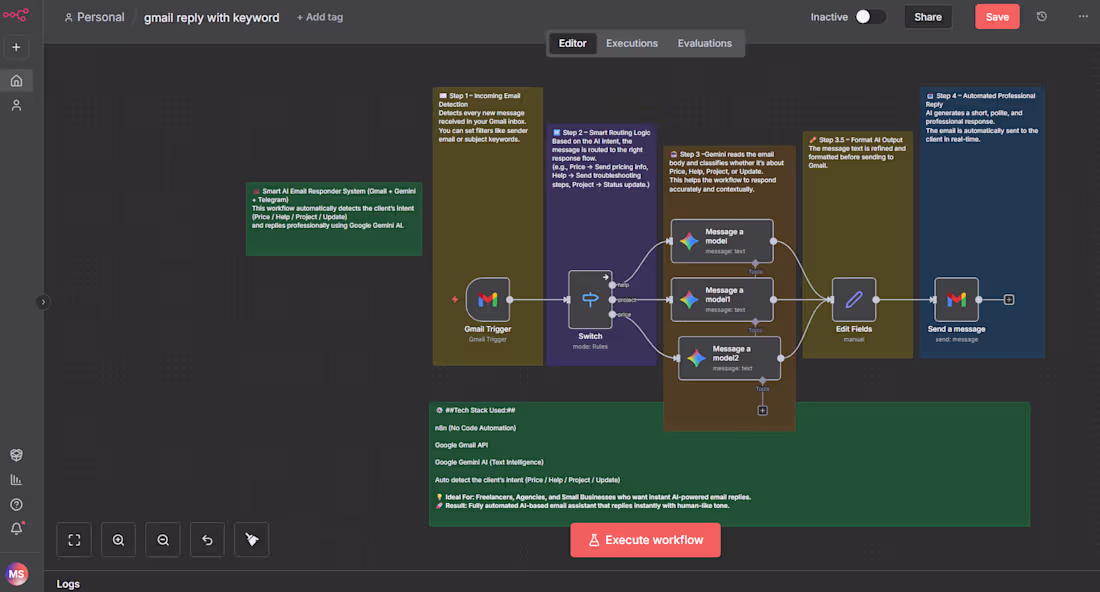The image size is (1100, 592).
Task: Open the Evaluations tab
Action: [x=704, y=43]
